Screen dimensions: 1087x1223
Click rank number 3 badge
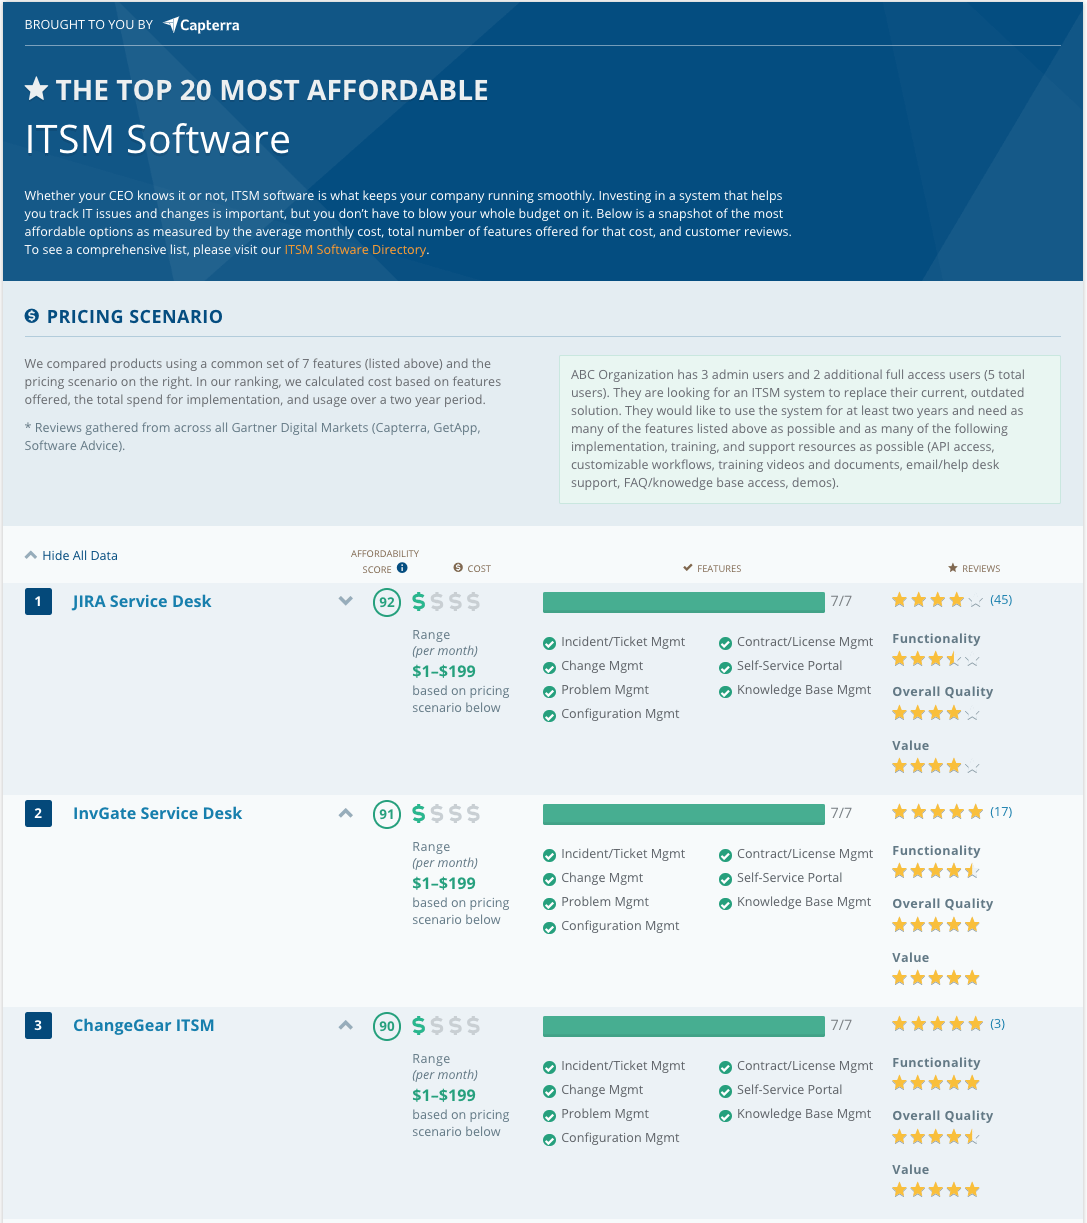(38, 1025)
